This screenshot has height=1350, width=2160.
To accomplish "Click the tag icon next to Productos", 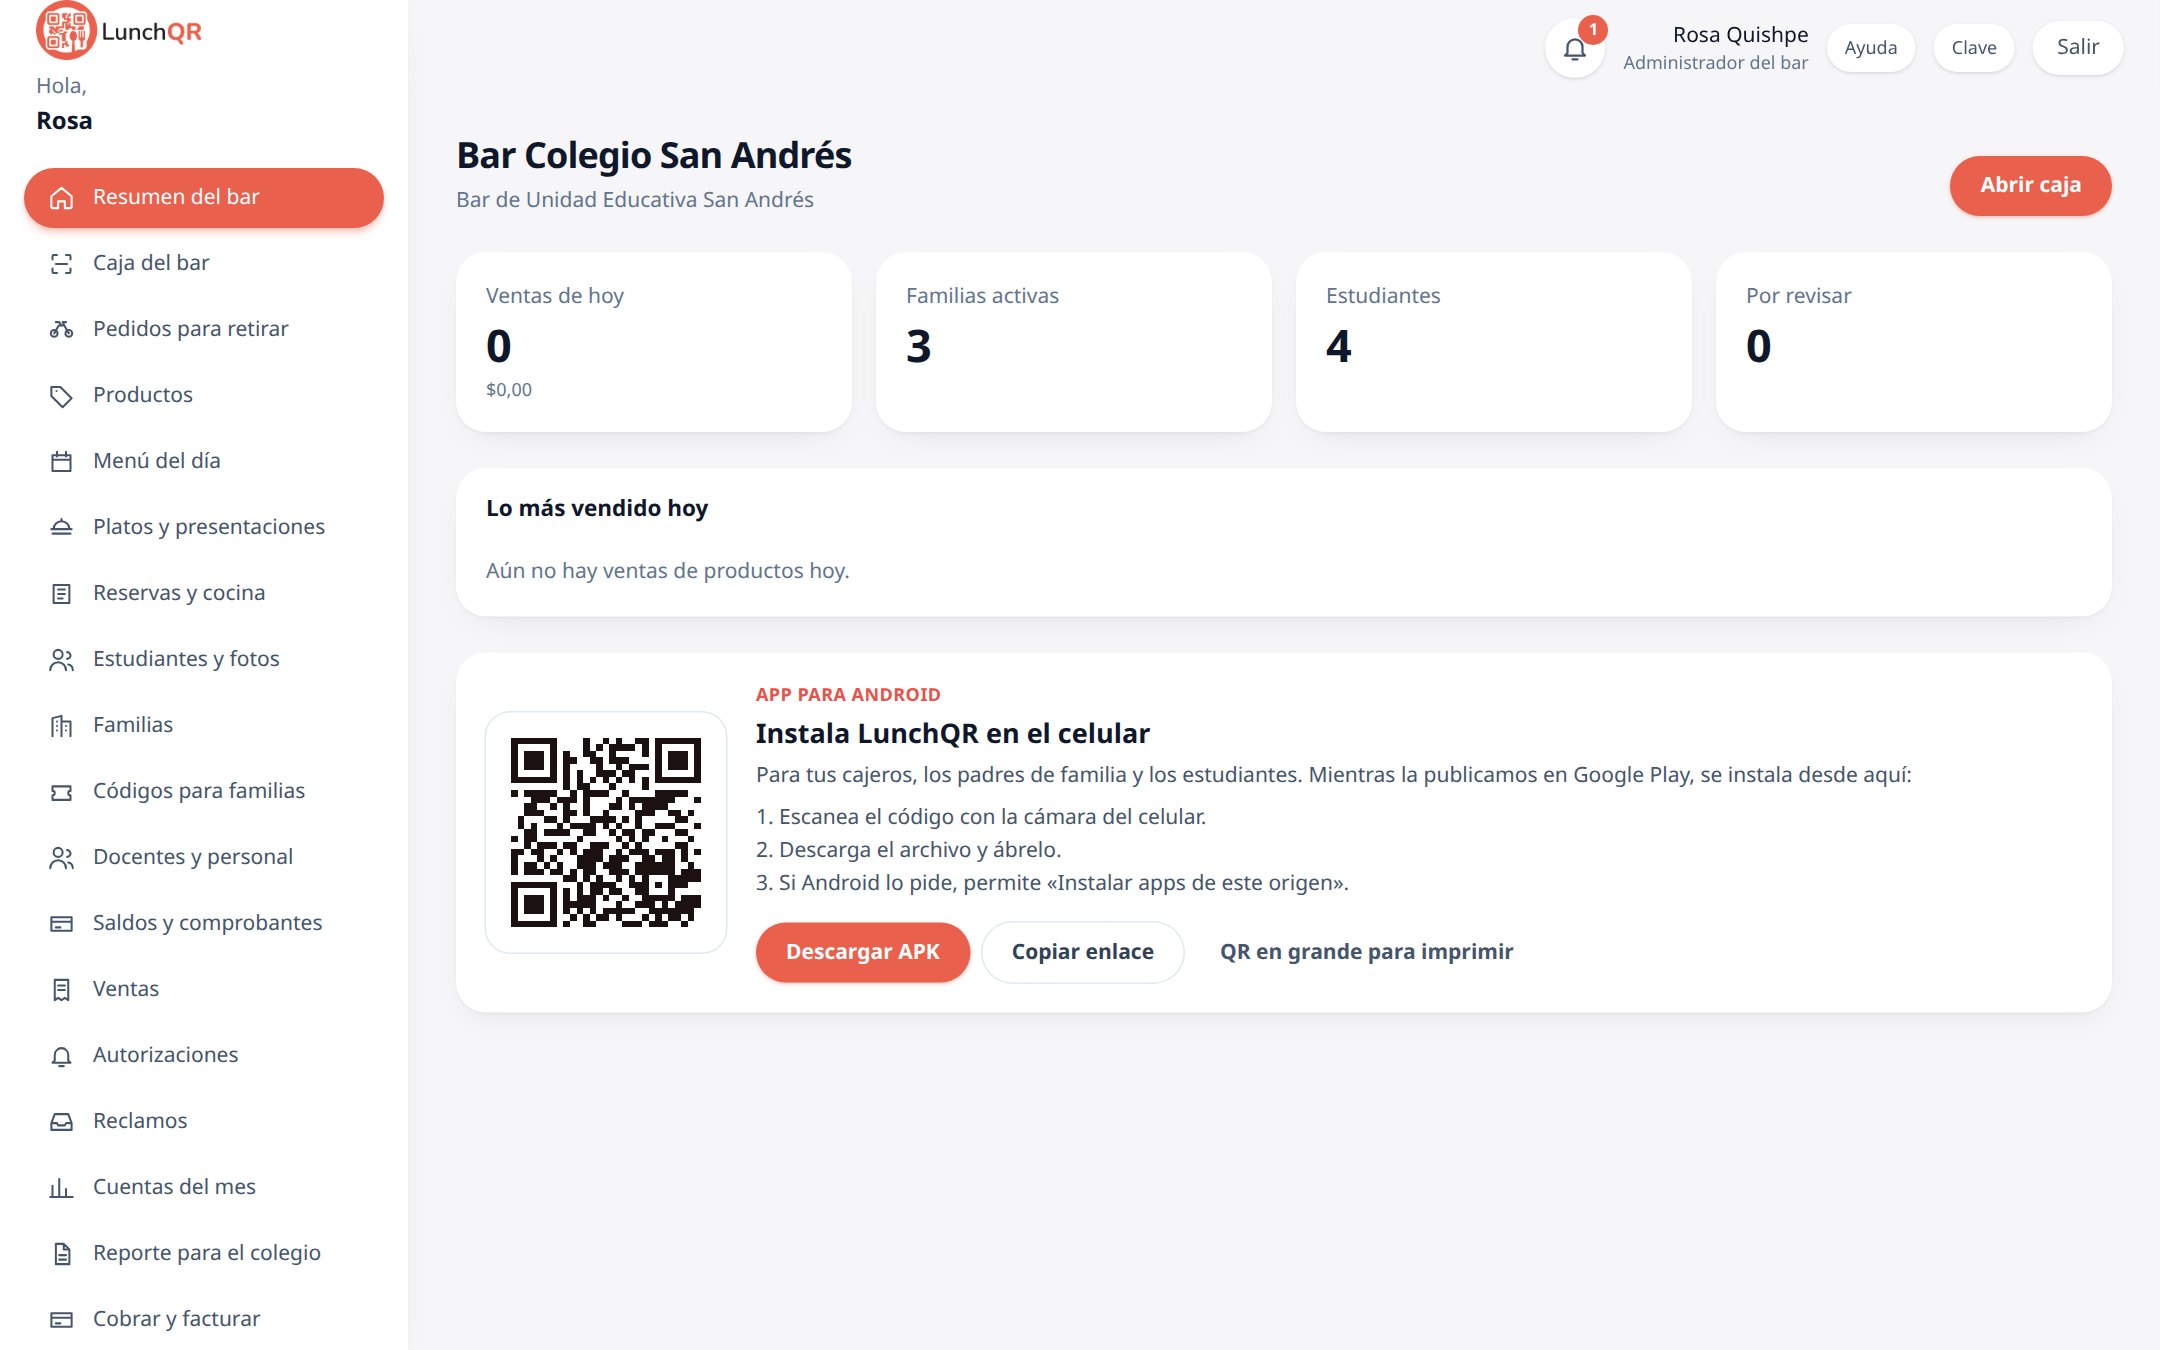I will point(62,396).
